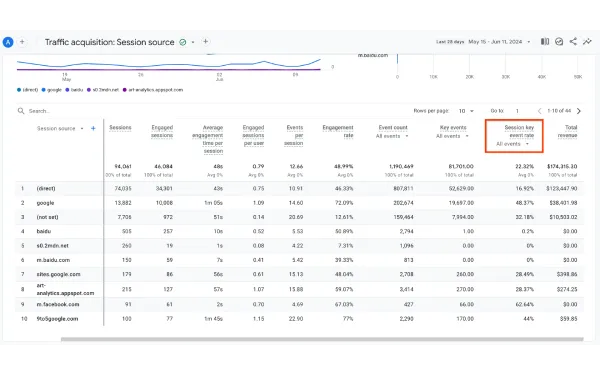Click the table search magnifier icon
This screenshot has height=375, width=600.
21,111
